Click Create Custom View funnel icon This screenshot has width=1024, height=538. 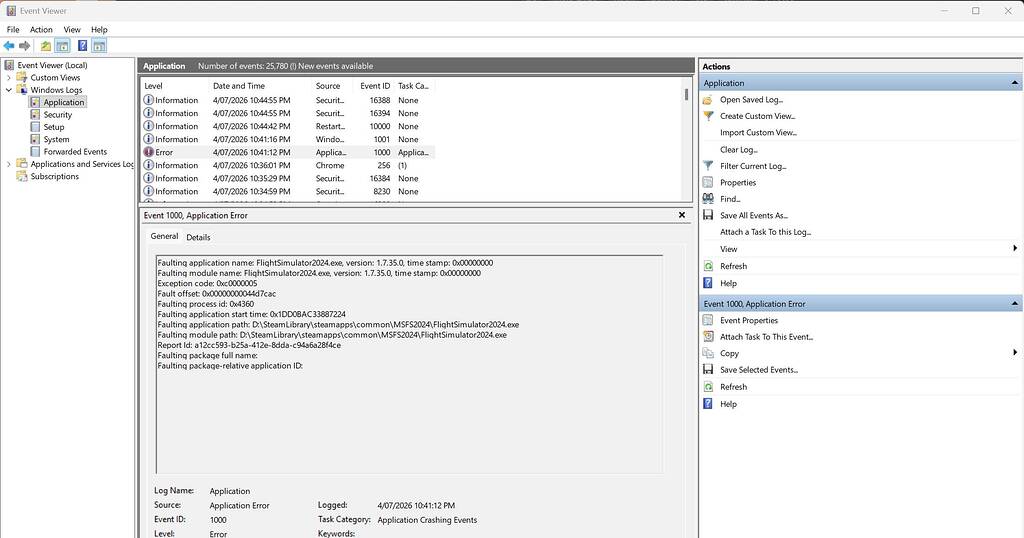click(708, 116)
